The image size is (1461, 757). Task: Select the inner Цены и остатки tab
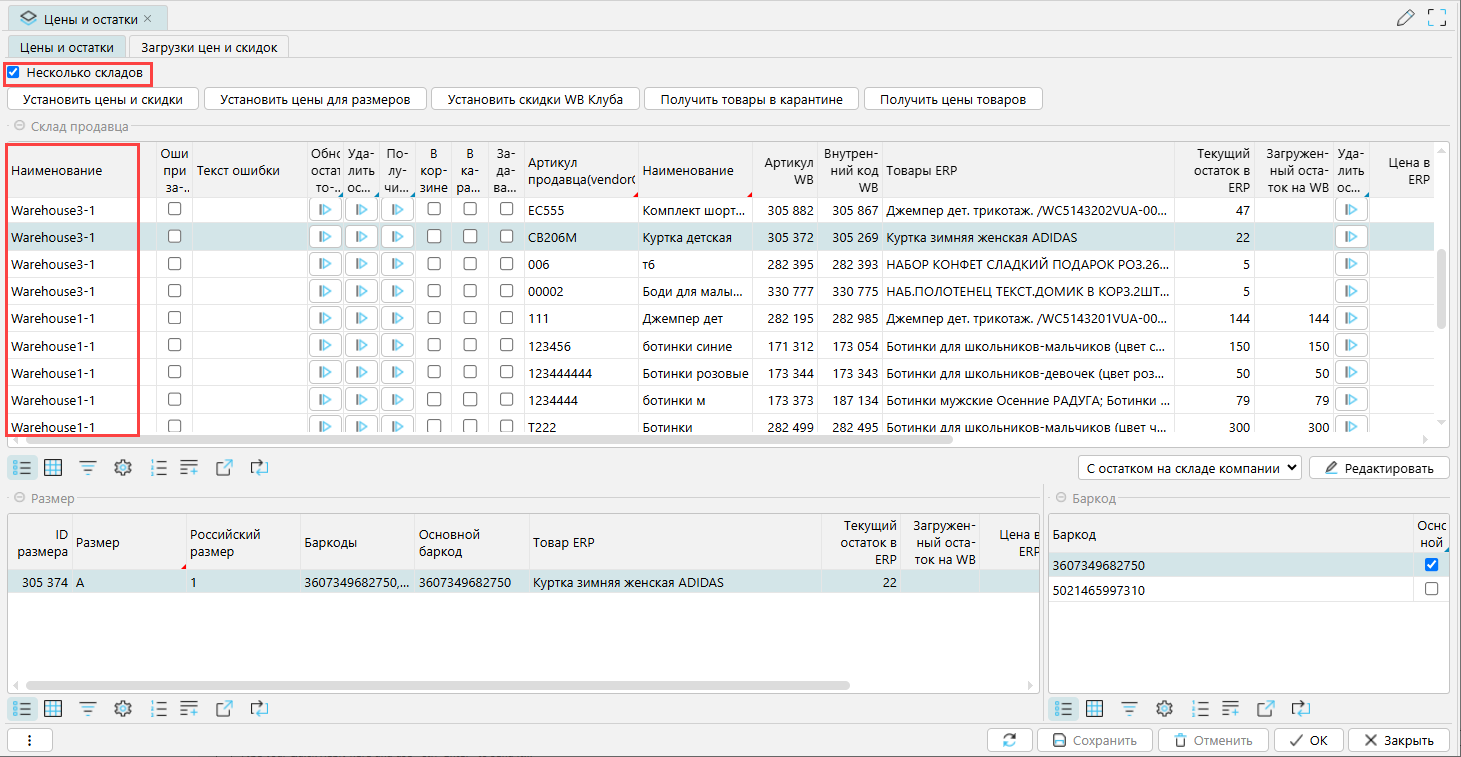coord(66,46)
